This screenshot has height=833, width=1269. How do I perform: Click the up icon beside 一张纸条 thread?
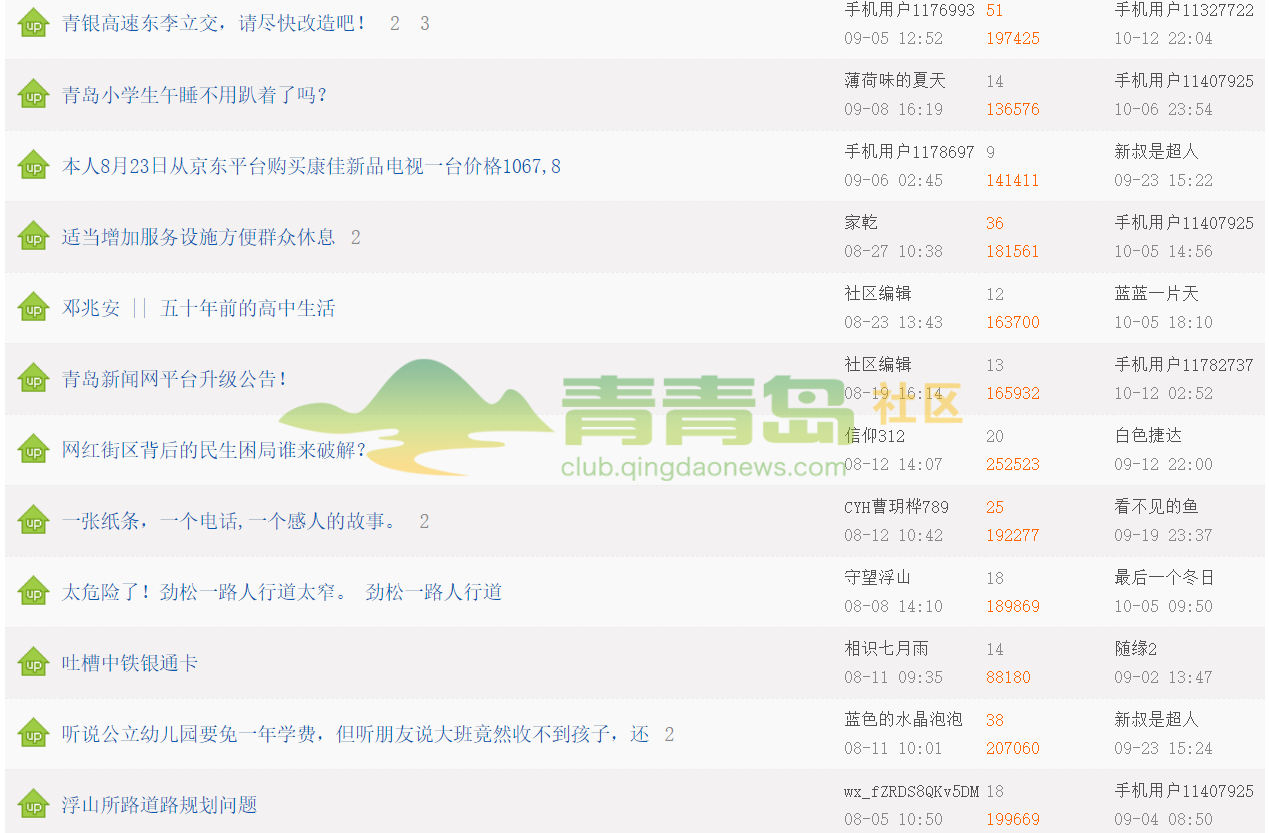tap(34, 521)
